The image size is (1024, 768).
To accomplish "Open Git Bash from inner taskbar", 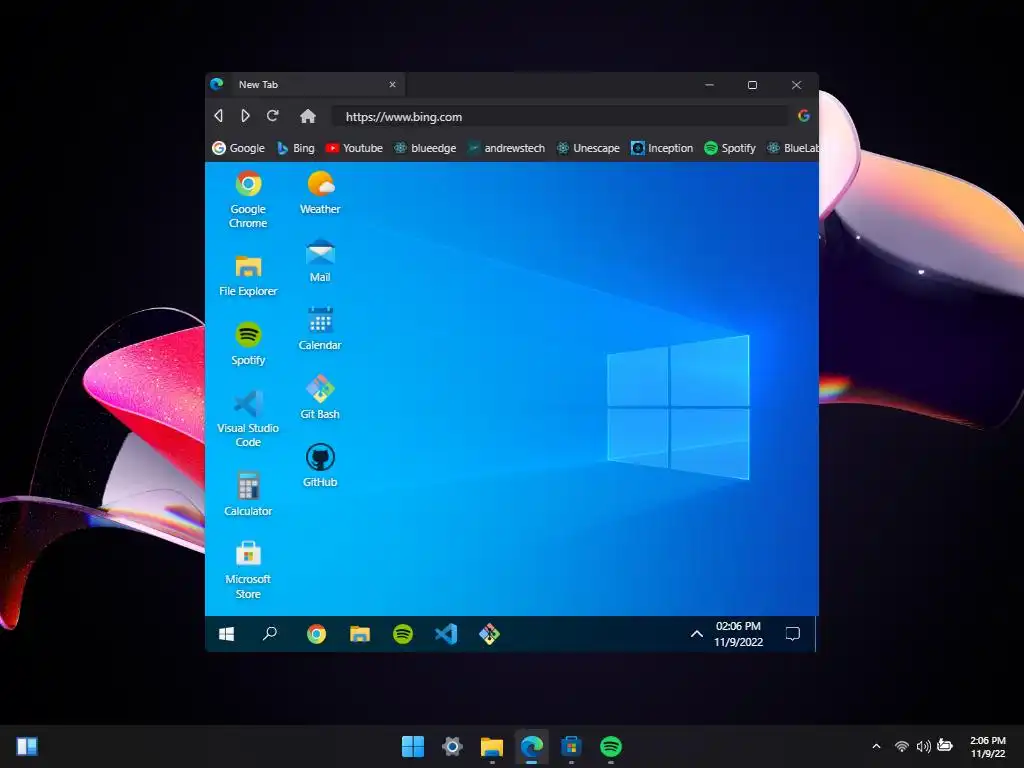I will [x=489, y=634].
